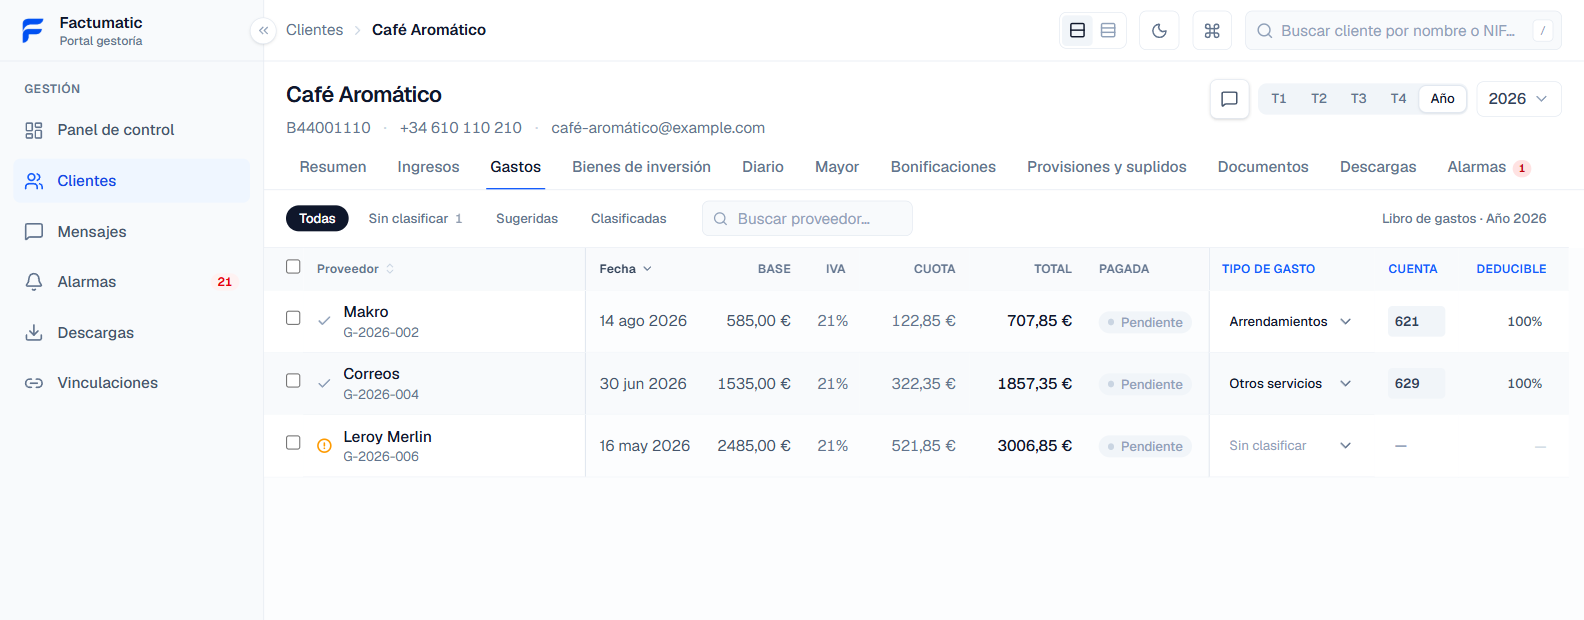Image resolution: width=1584 pixels, height=620 pixels.
Task: Open the client Descargas tab
Action: pos(1378,167)
